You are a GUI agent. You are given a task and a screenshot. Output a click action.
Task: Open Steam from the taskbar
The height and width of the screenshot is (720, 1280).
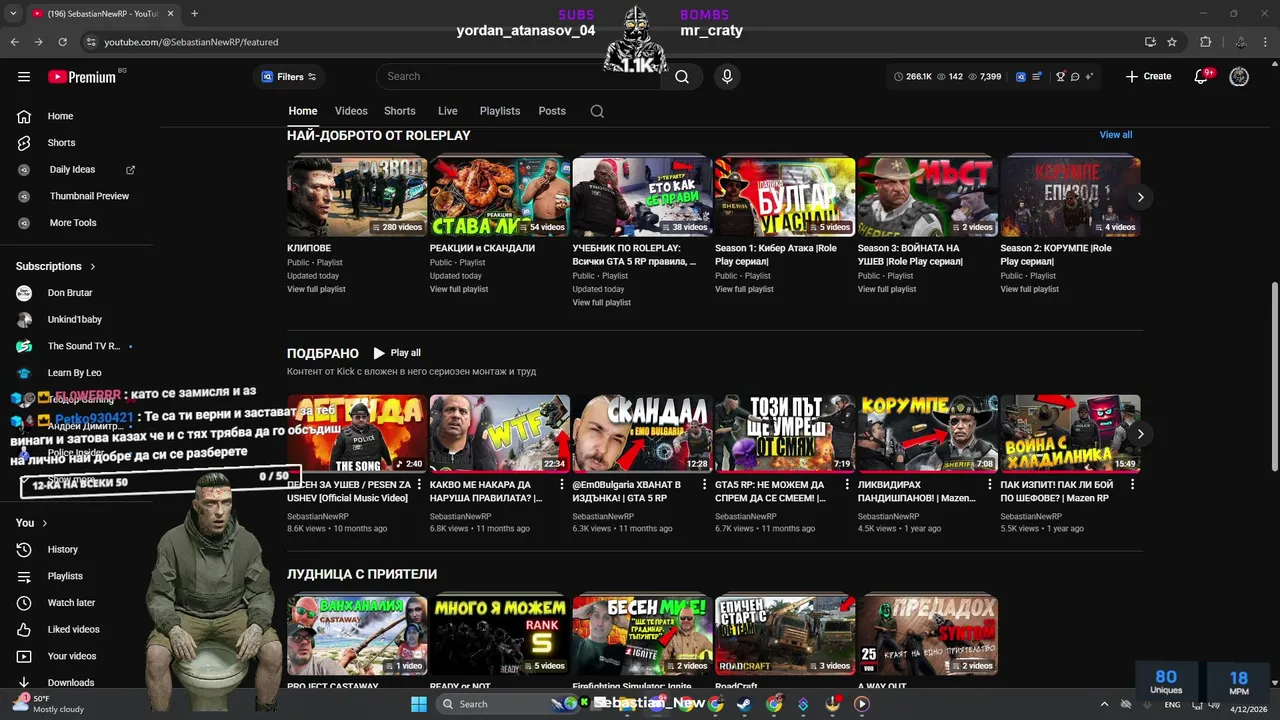click(x=743, y=704)
